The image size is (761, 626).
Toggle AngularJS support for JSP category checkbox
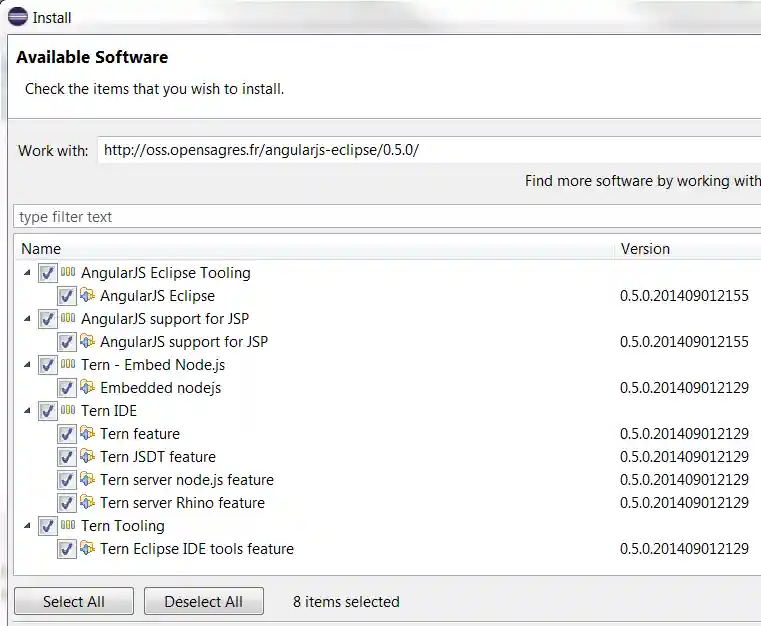[48, 319]
